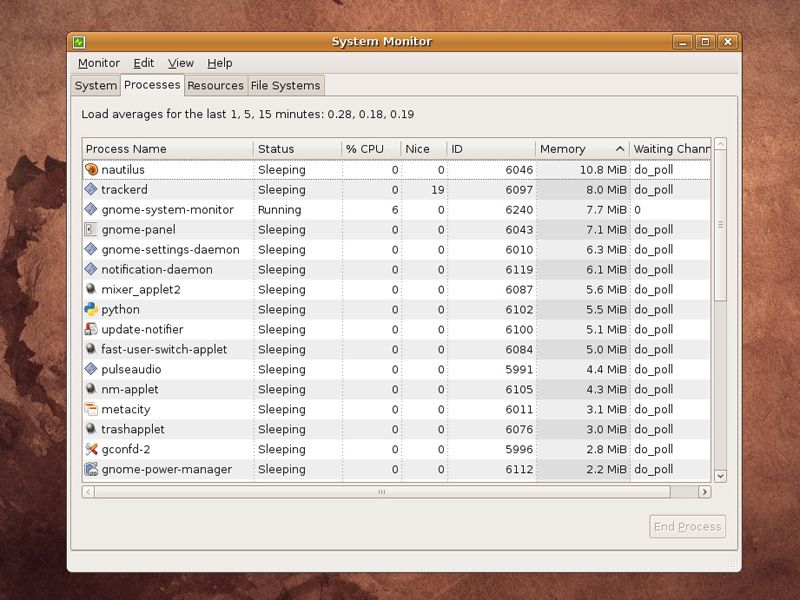Screen dimensions: 800x600
Task: Select the trackerd diamond icon
Action: tap(90, 189)
